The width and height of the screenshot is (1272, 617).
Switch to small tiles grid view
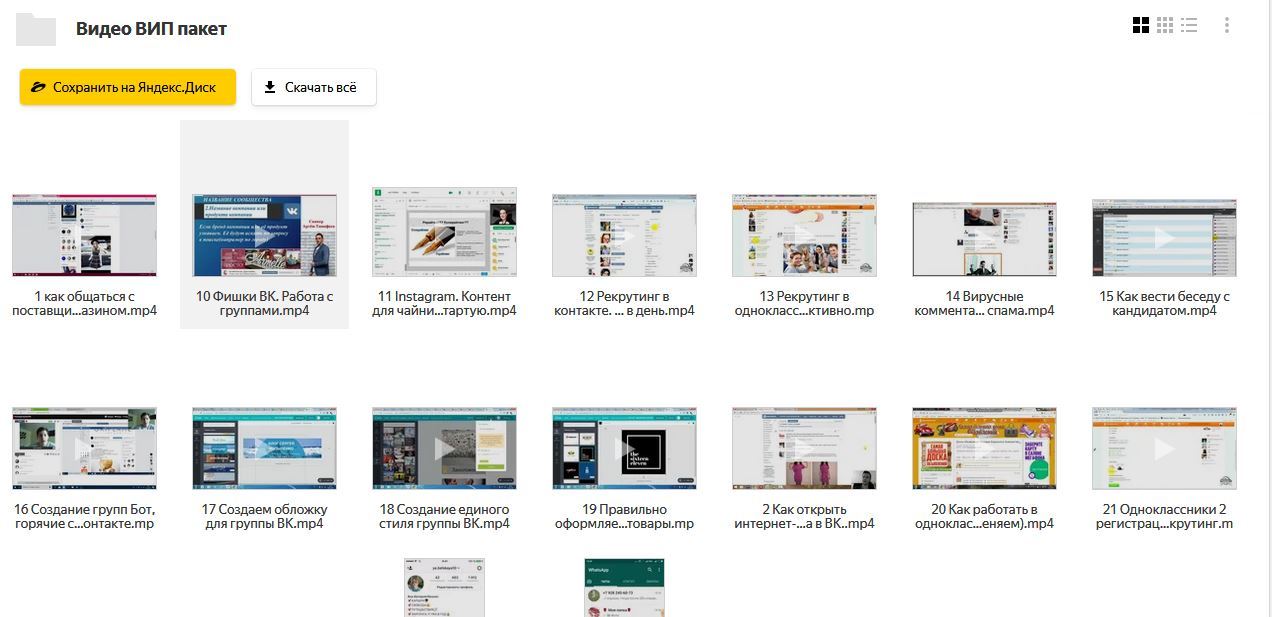coord(1165,26)
